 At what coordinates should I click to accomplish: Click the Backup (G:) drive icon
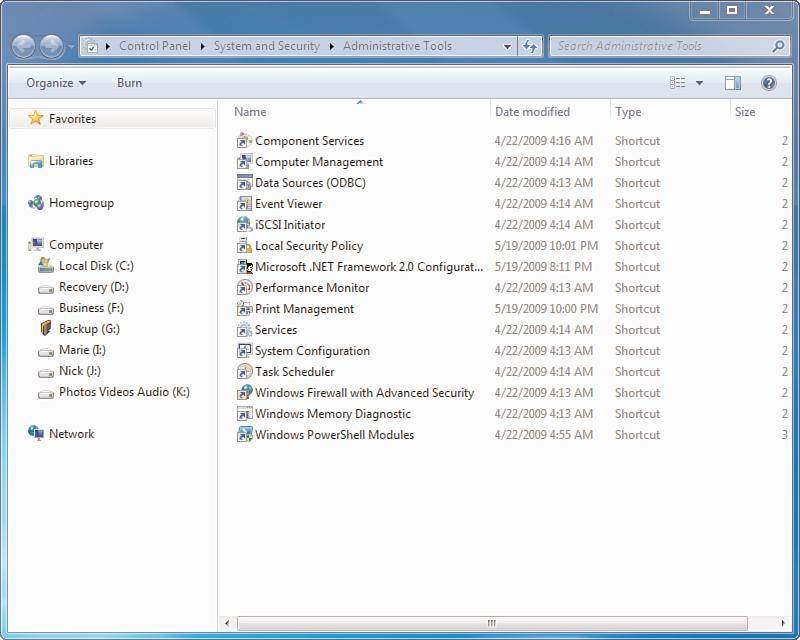coord(46,328)
